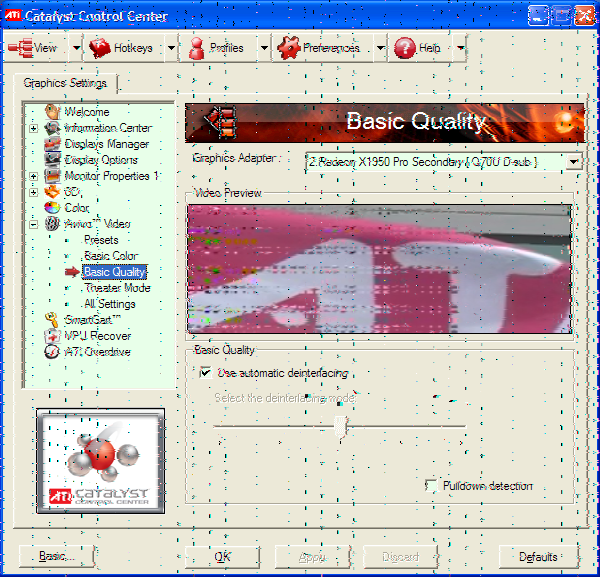600x577 pixels.
Task: Open the Color settings entry
Action: (x=77, y=208)
